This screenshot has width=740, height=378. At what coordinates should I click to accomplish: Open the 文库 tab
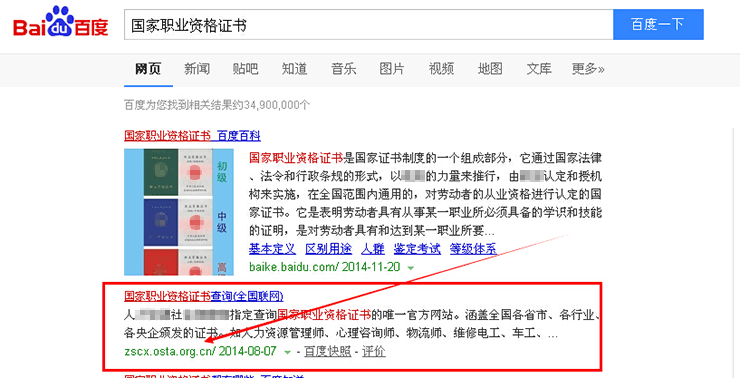point(539,69)
